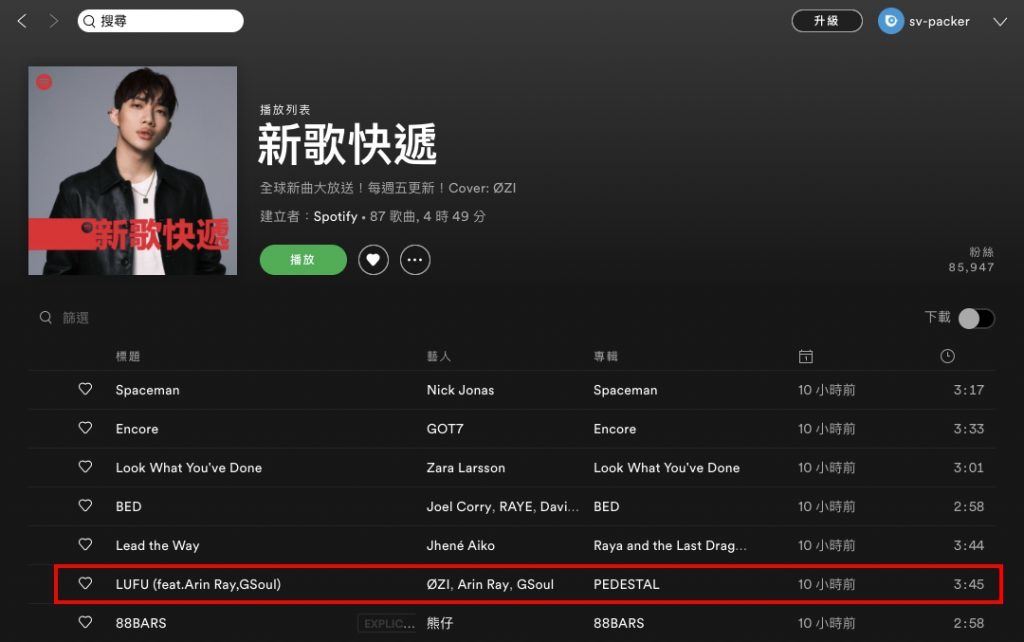Screen dimensions: 1024x642
Task: Go forward with the right arrow
Action: (54, 21)
